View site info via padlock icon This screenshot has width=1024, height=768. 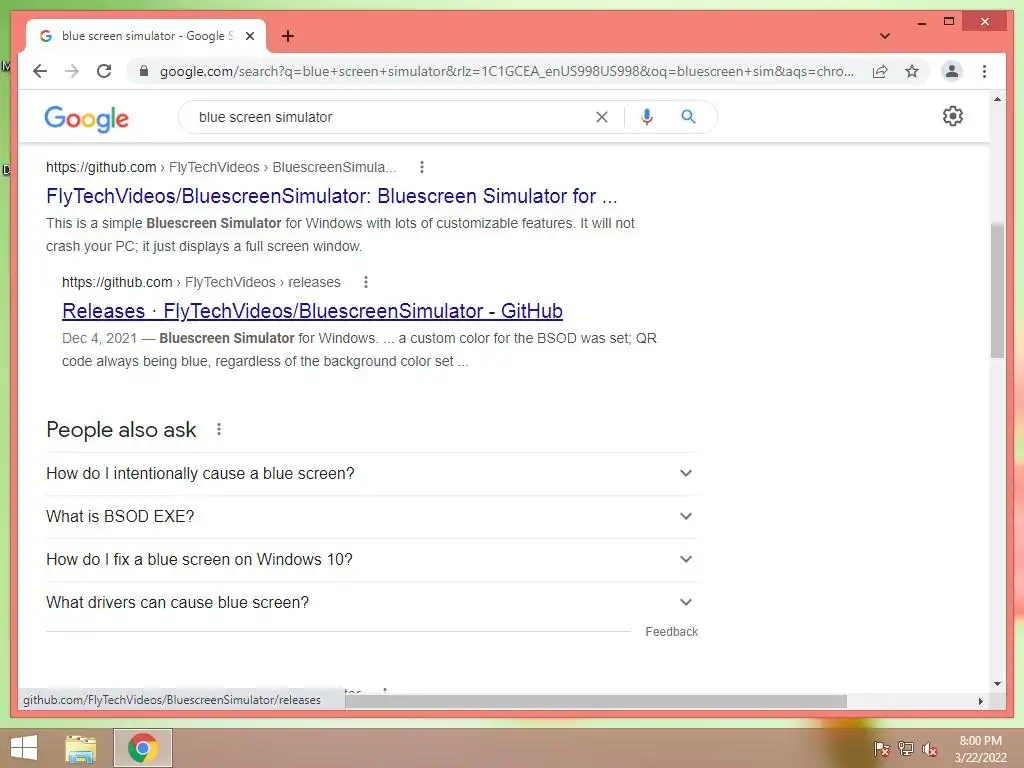coord(144,71)
